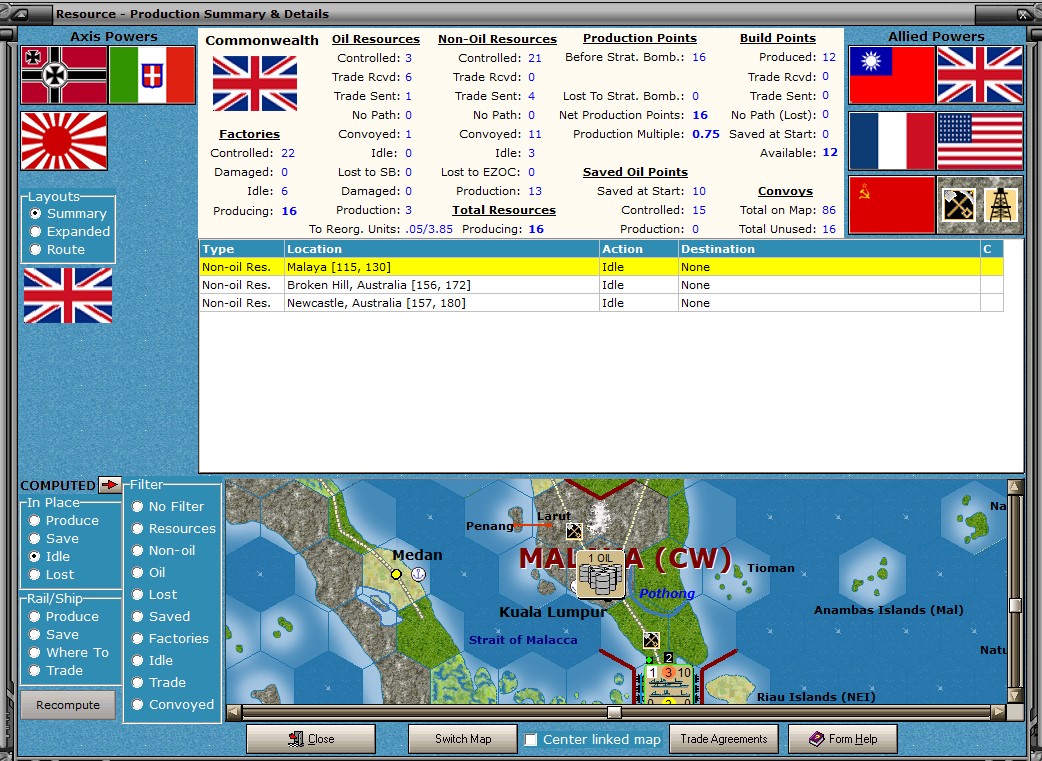Image resolution: width=1042 pixels, height=761 pixels.
Task: Choose the Expanded layout option
Action: point(70,231)
